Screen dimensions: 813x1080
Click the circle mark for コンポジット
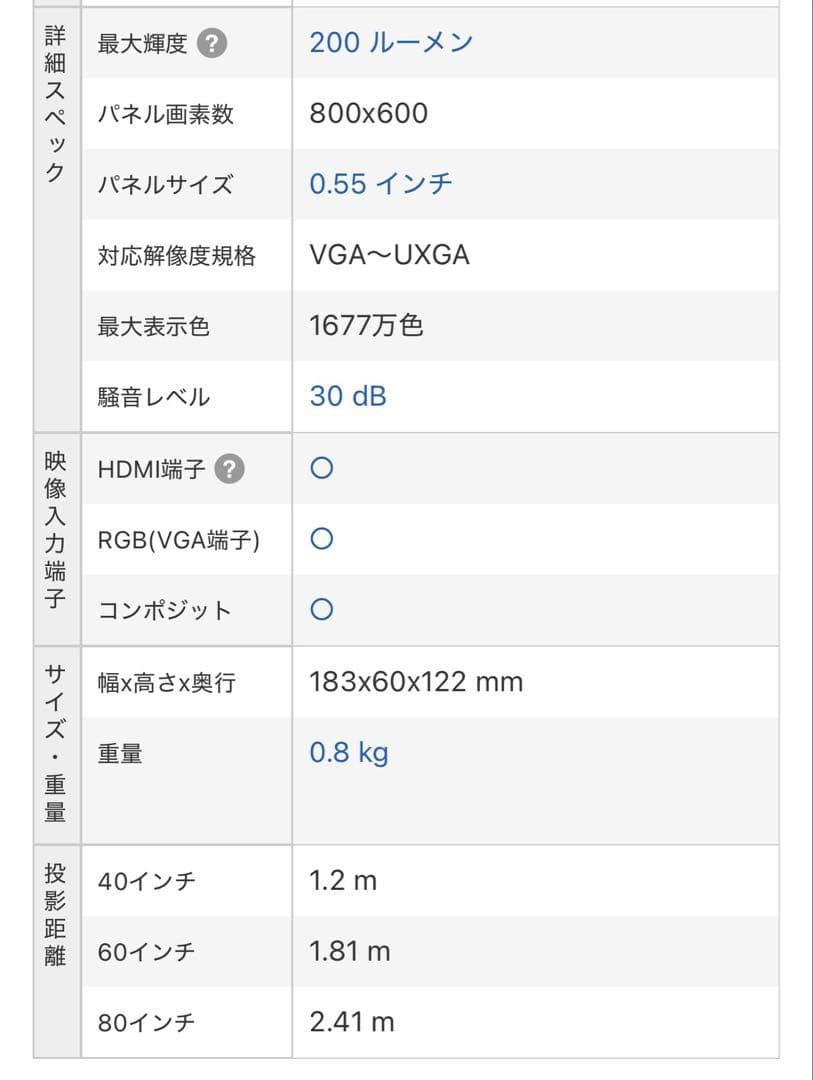321,609
